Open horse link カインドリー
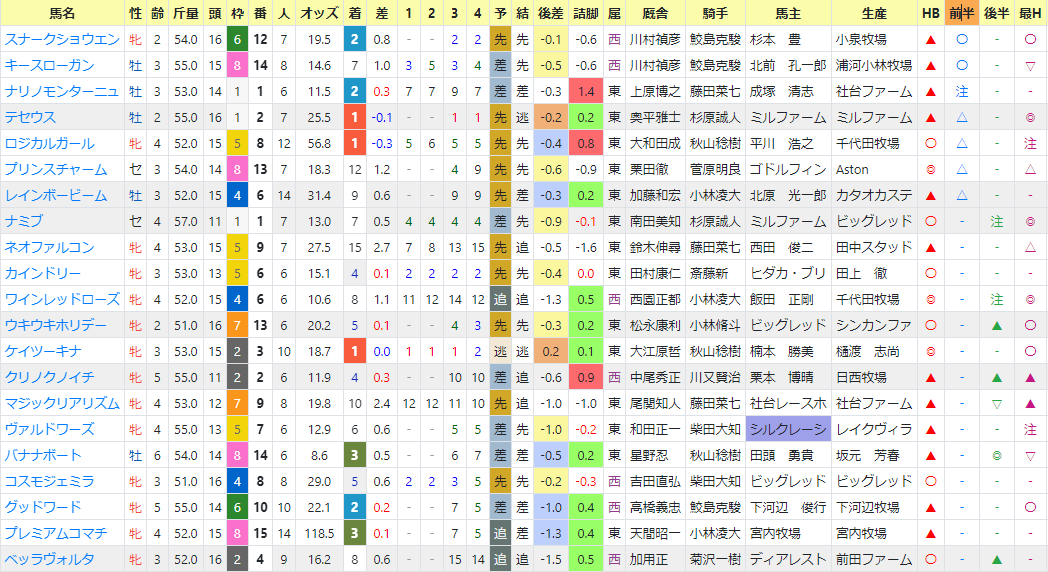This screenshot has height=572, width=1048. click(x=43, y=273)
